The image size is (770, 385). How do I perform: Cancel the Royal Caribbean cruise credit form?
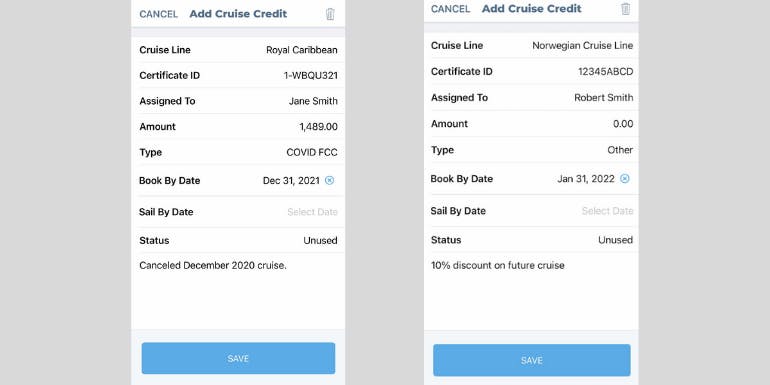pos(159,14)
